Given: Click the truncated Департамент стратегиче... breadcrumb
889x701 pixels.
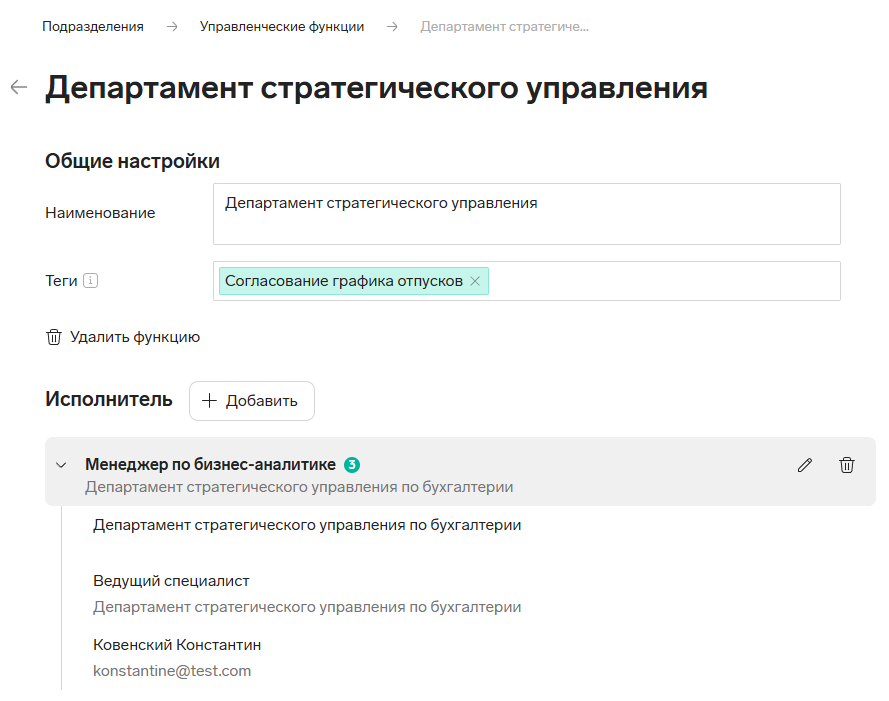Looking at the screenshot, I should click(x=504, y=27).
